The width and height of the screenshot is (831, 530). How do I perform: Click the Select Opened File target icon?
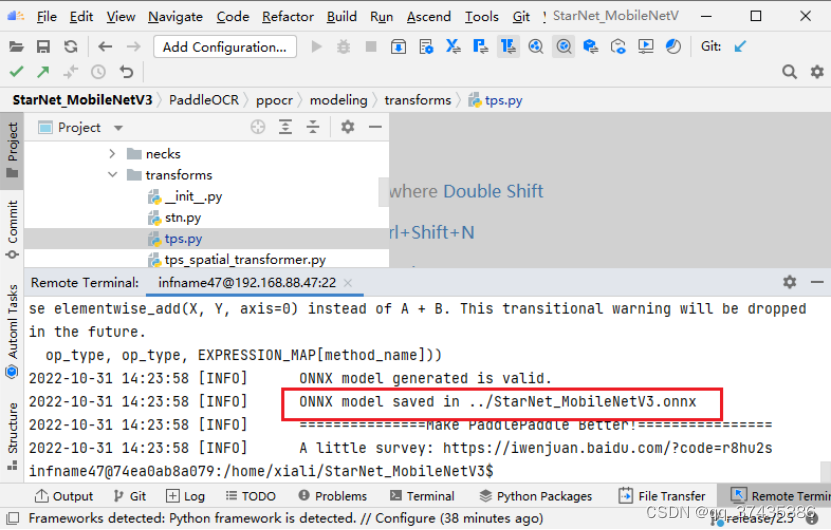coord(258,127)
